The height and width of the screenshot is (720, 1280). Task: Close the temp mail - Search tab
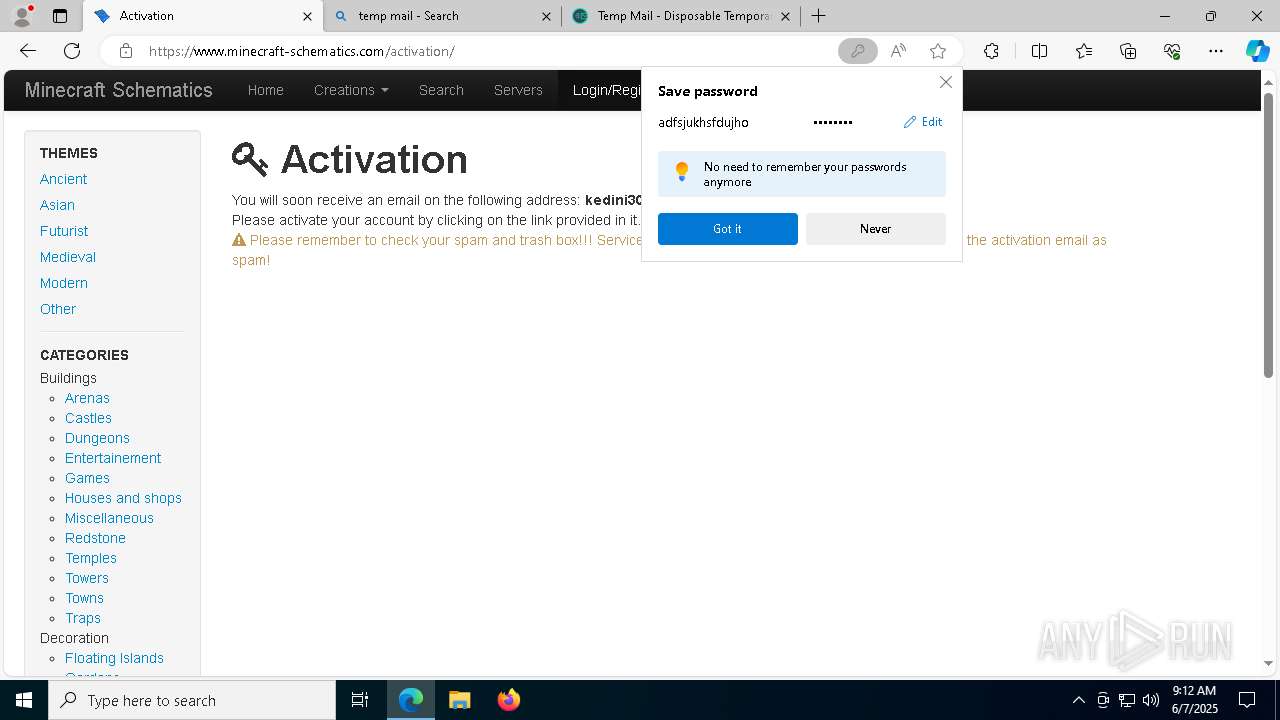[x=546, y=16]
